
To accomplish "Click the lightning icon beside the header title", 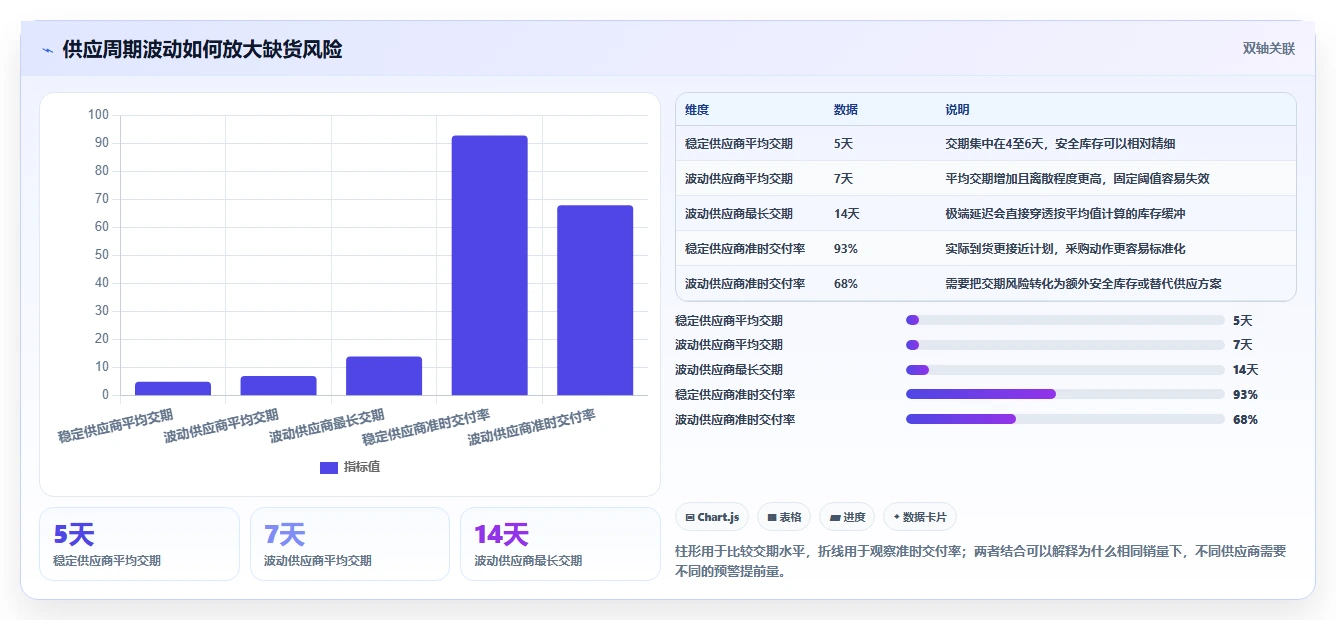I will click(48, 49).
